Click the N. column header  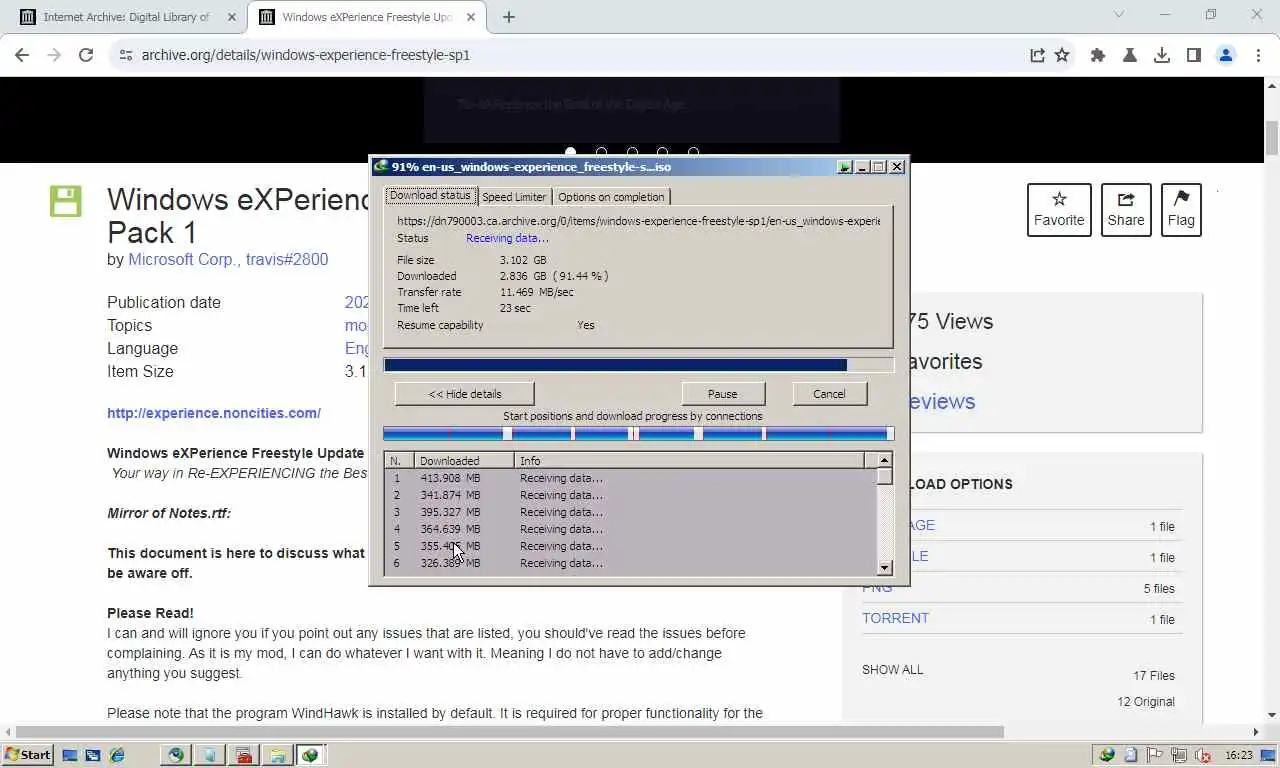[399, 461]
